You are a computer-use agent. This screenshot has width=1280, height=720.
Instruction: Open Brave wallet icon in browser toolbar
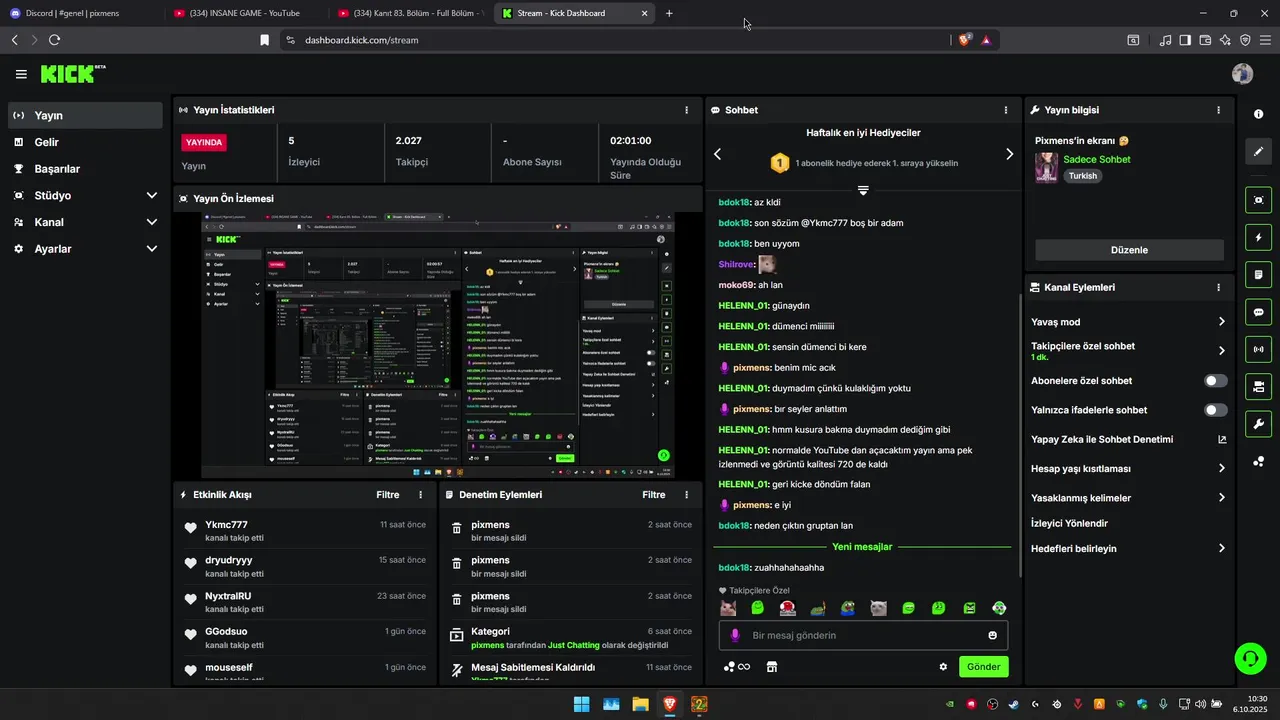(x=1205, y=40)
